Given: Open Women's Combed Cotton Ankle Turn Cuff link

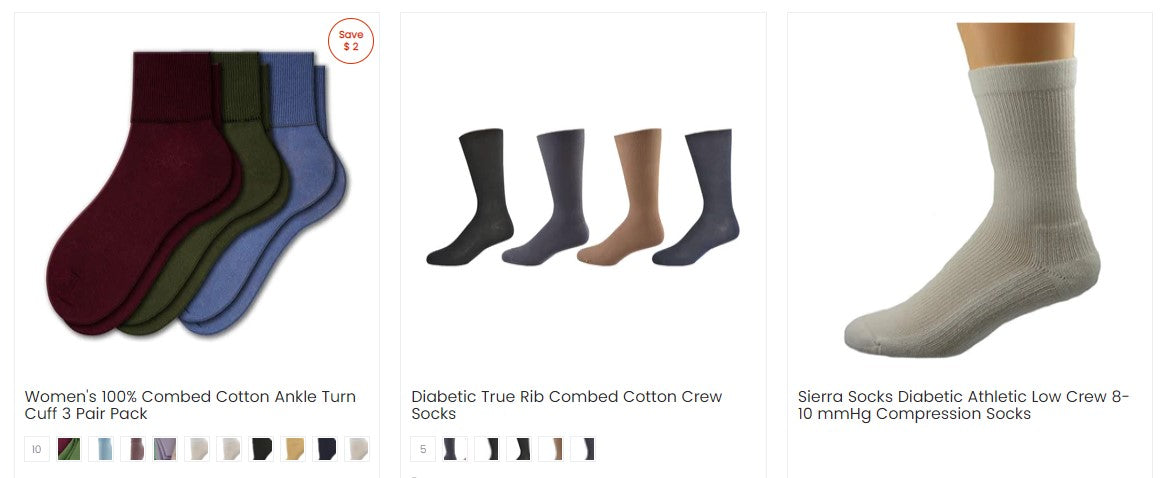Looking at the screenshot, I should click(x=190, y=405).
